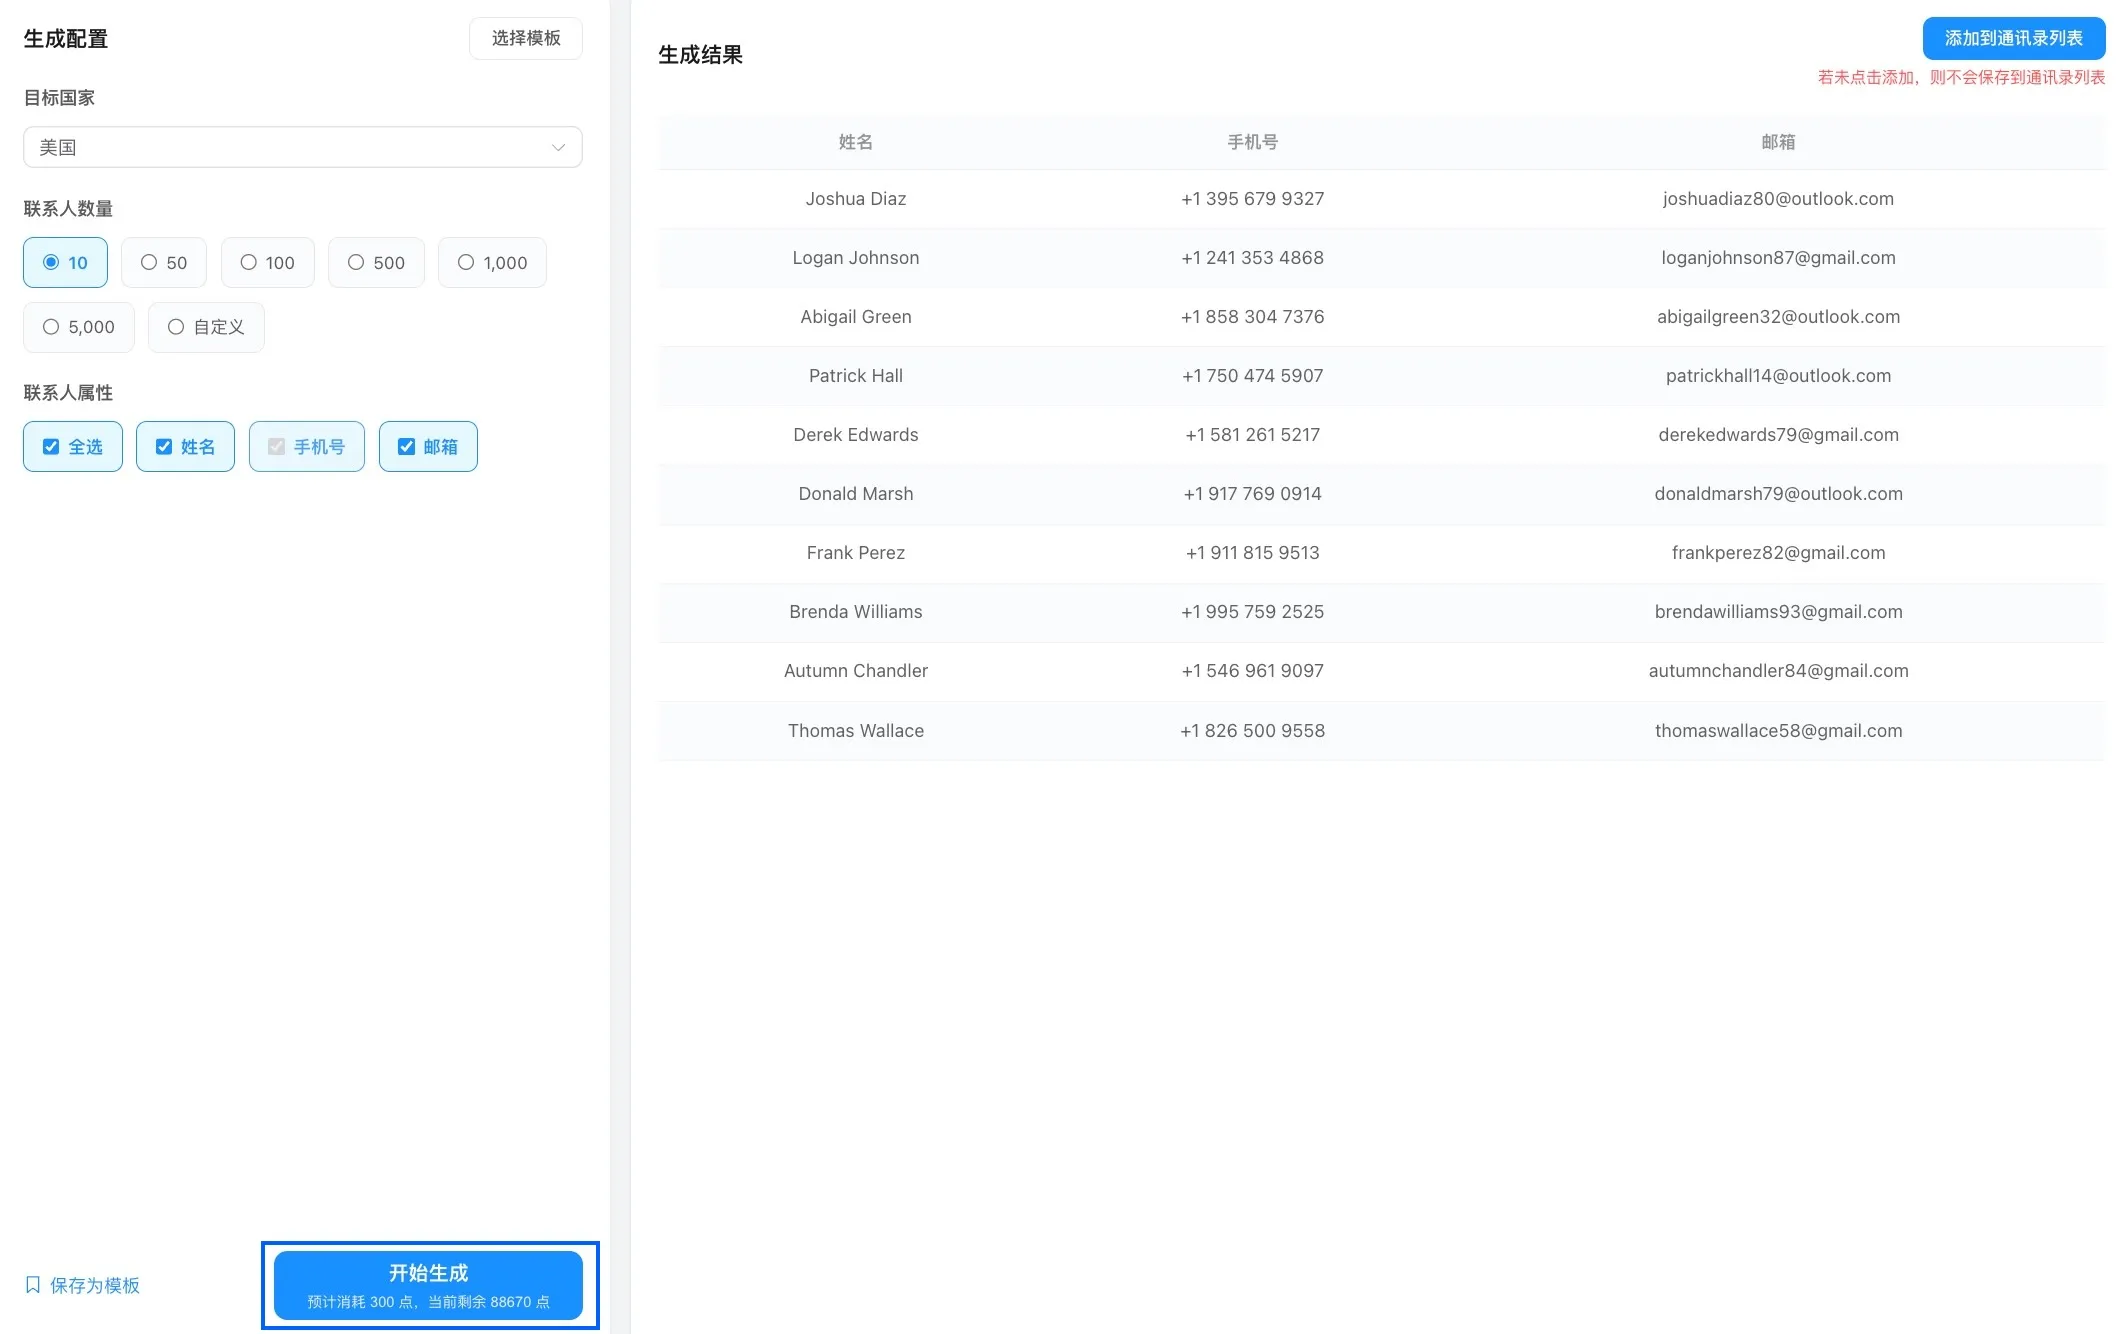The image size is (2124, 1334).
Task: Click the 手机号 column header
Action: [x=1252, y=142]
